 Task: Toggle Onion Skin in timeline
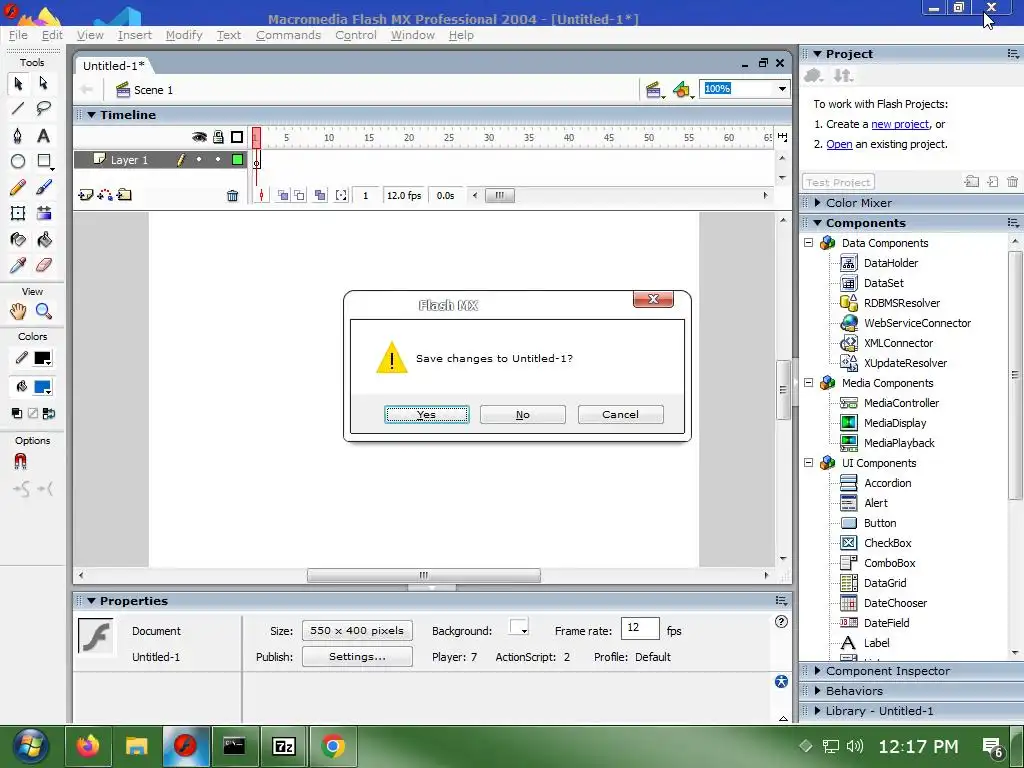point(283,195)
